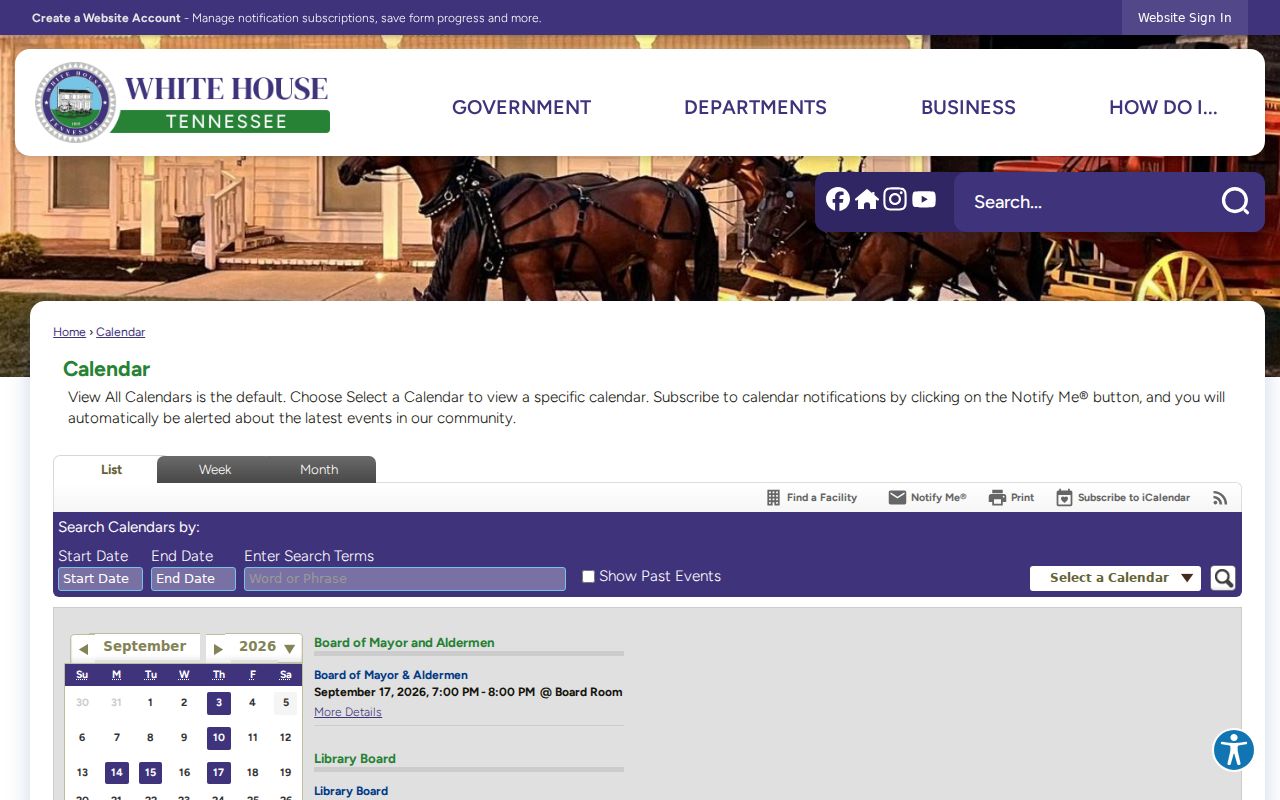Click Website Sign In button
The image size is (1280, 800).
[1185, 17]
